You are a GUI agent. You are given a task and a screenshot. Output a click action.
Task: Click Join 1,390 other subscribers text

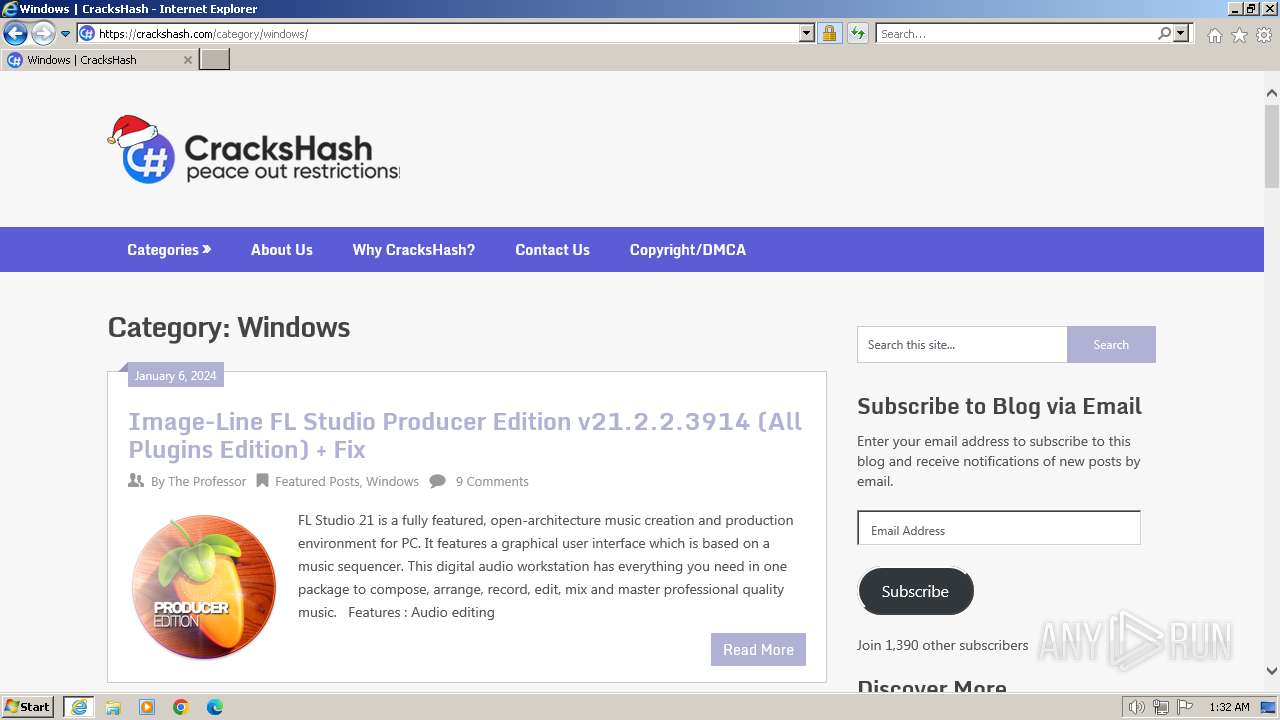(942, 645)
